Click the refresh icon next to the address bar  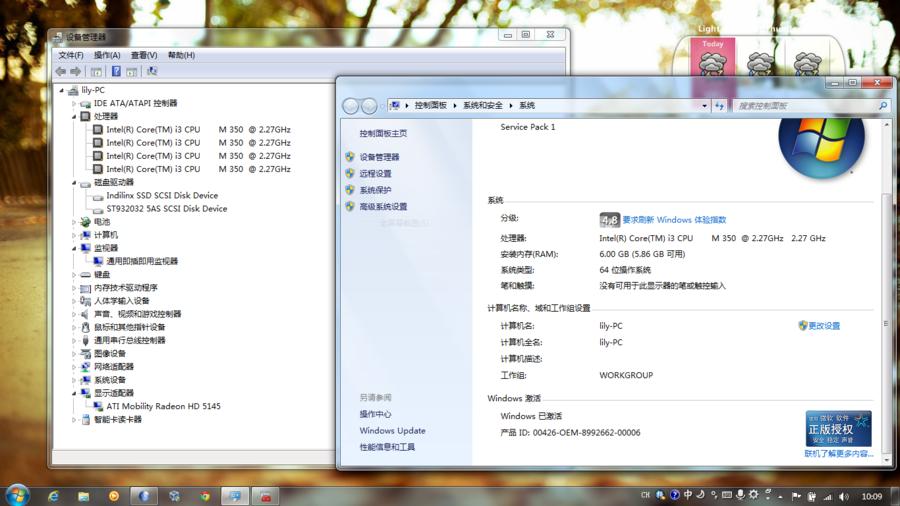pos(719,106)
